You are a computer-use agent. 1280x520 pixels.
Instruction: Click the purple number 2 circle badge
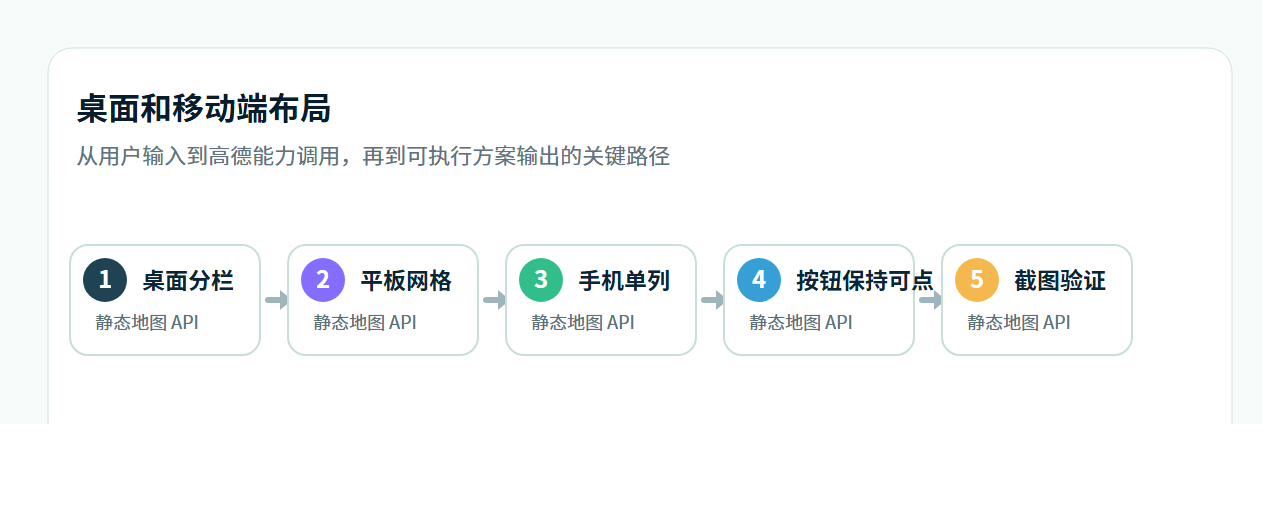[323, 280]
